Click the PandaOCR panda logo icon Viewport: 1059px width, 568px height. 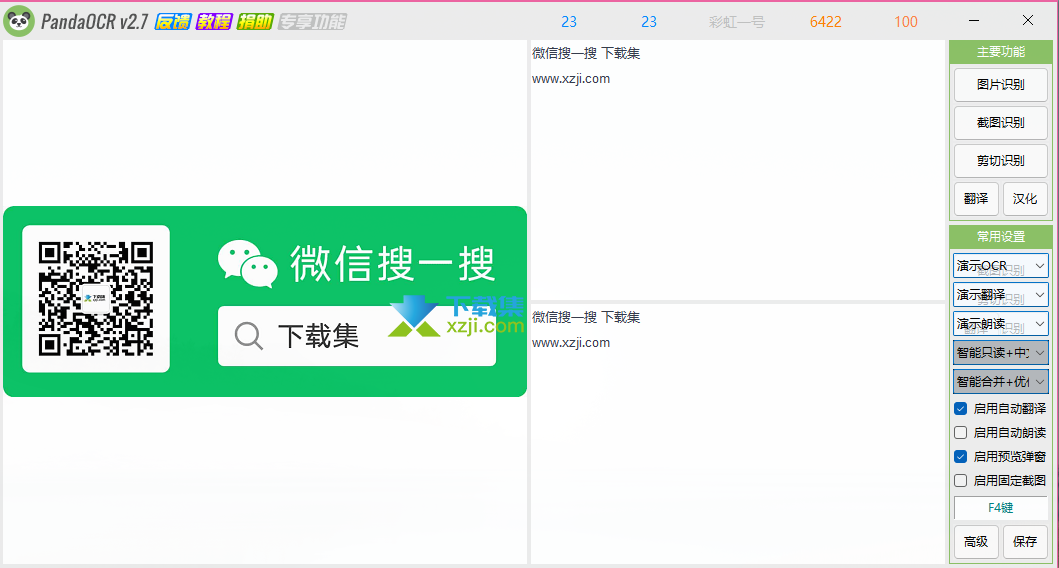[19, 22]
